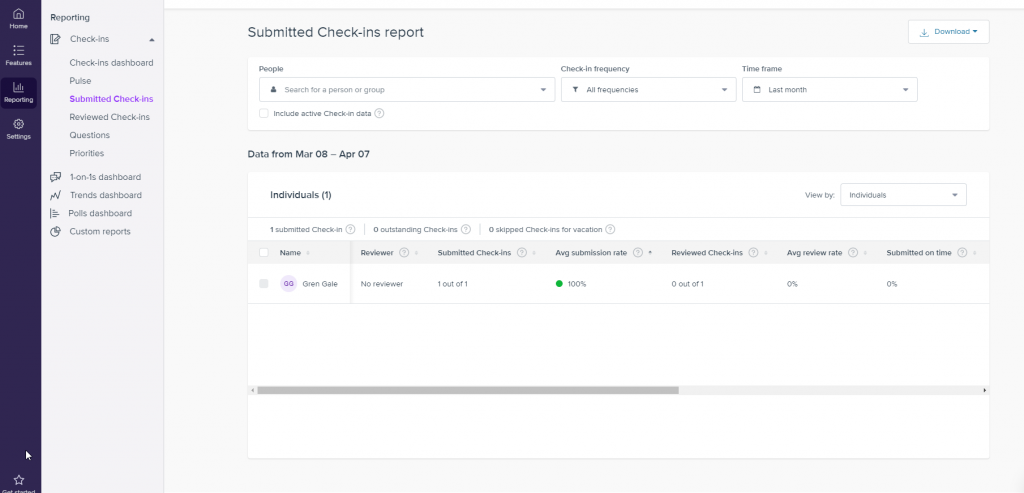Click the '1 out of 1' submitted cell

coord(453,284)
